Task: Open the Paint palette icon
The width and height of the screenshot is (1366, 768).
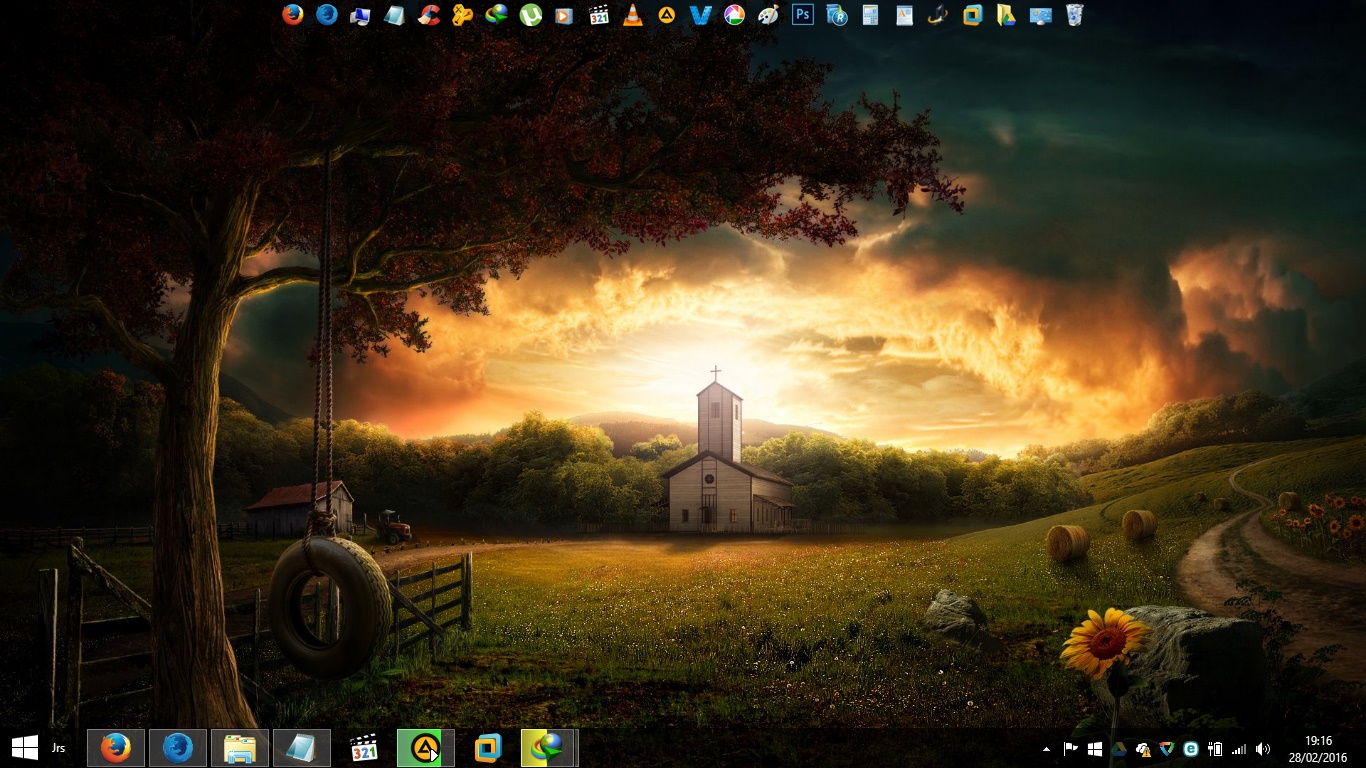Action: tap(768, 15)
